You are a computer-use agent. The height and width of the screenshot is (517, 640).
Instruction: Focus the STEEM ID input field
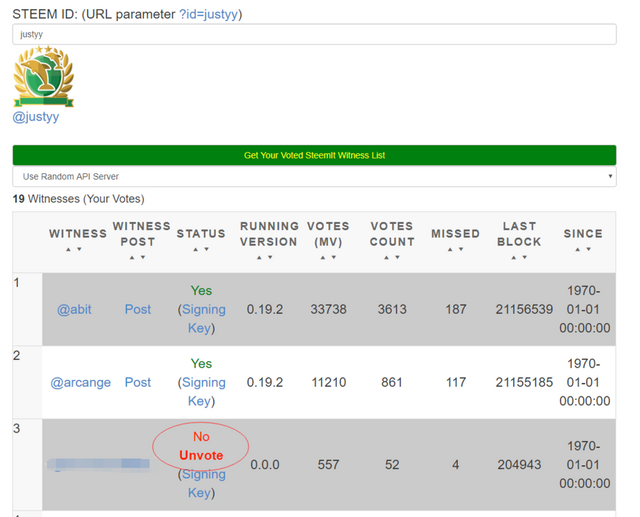click(314, 34)
